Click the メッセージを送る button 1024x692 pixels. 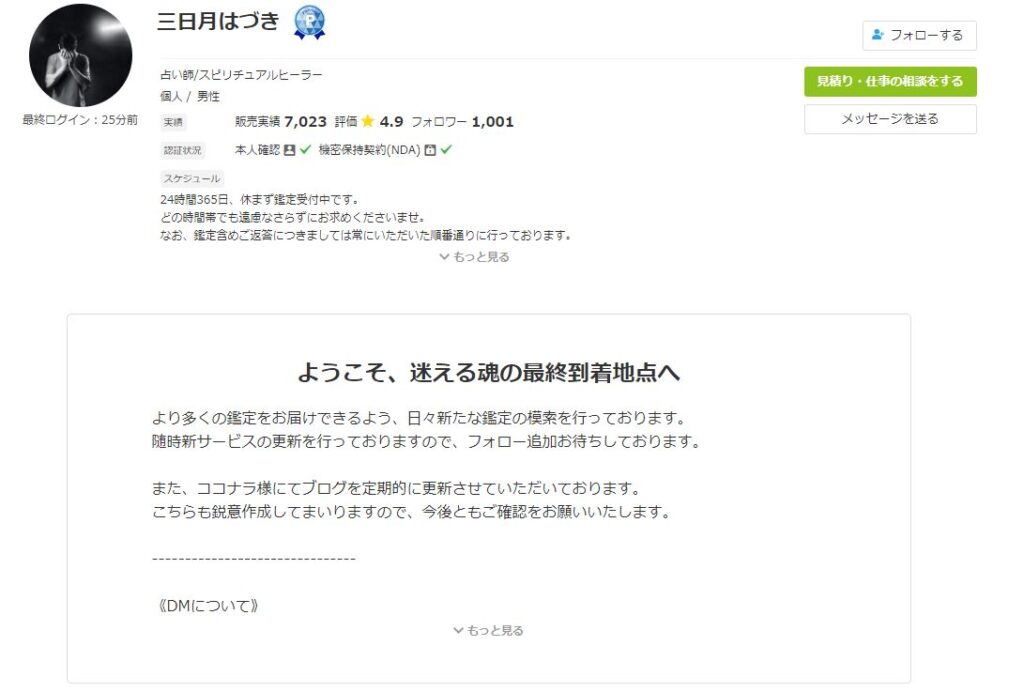[x=890, y=119]
